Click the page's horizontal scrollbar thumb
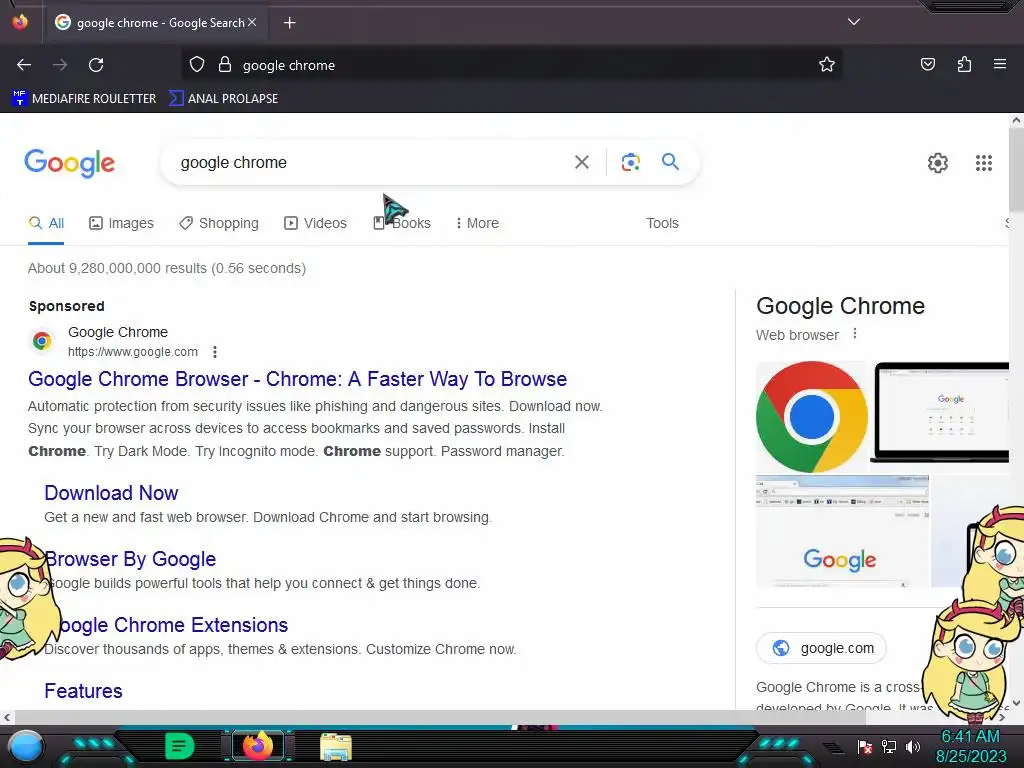This screenshot has width=1024, height=768. point(439,718)
